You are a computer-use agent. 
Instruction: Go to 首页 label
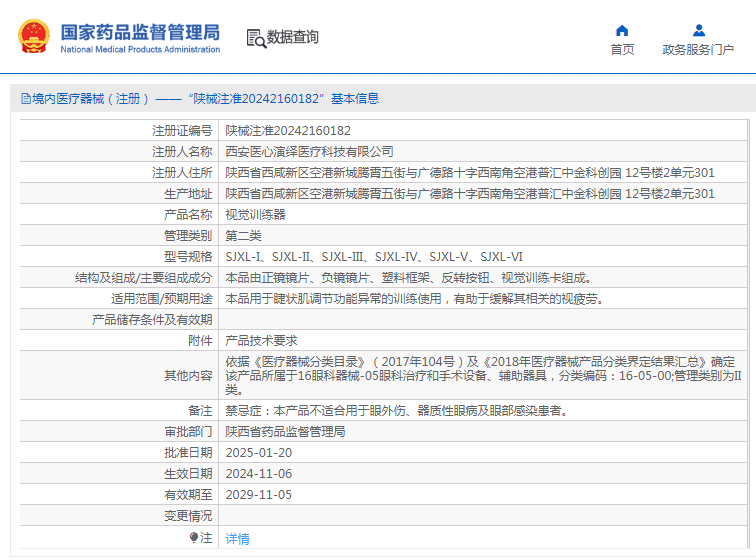[622, 50]
